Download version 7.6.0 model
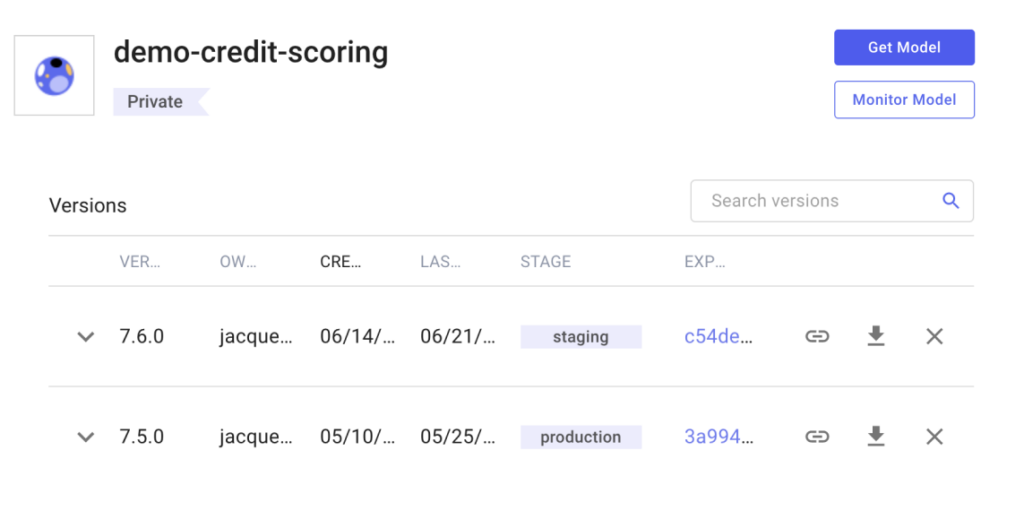The height and width of the screenshot is (511, 1024). 875,337
